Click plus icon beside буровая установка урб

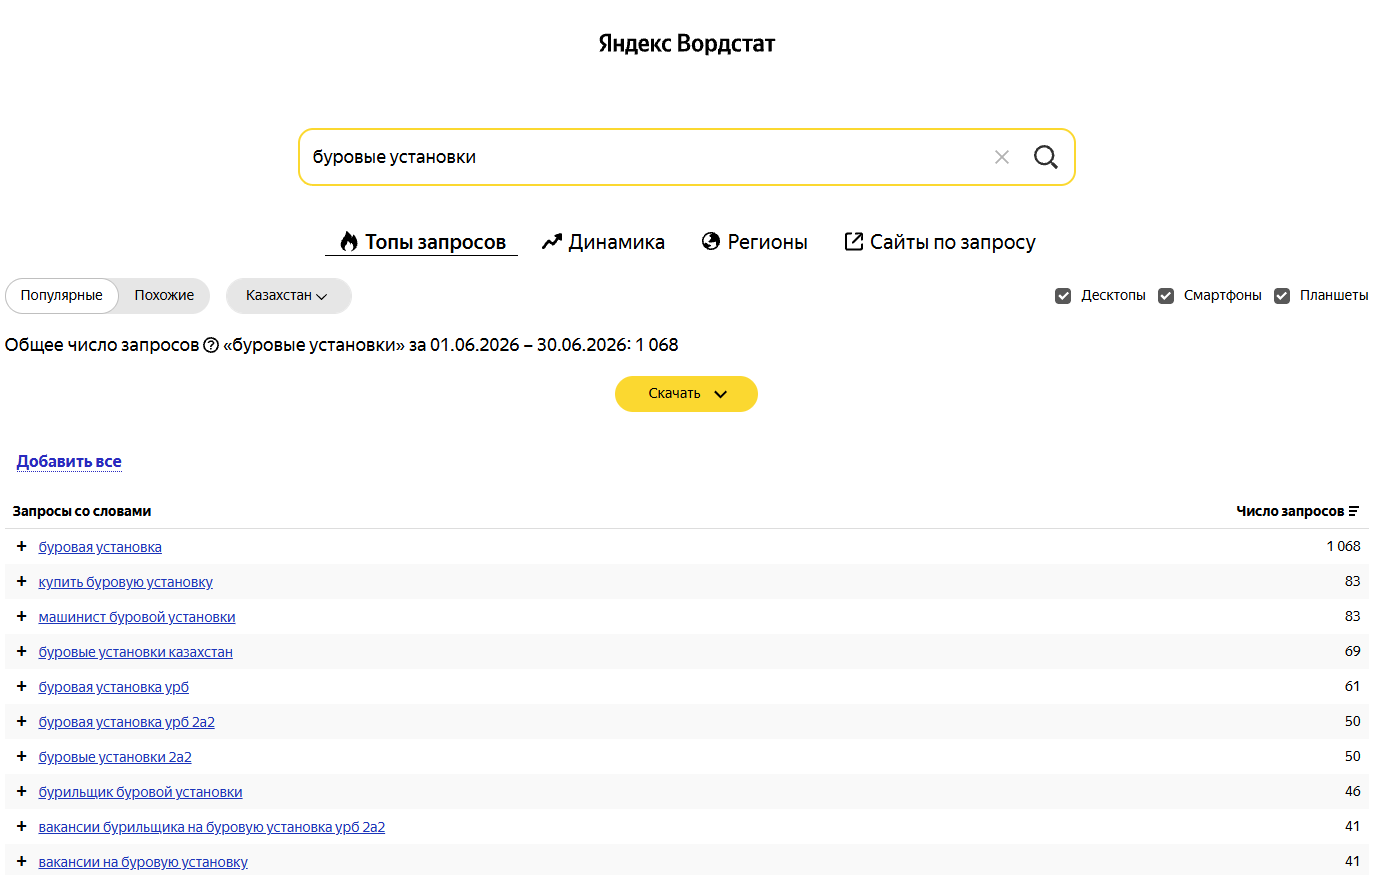pyautogui.click(x=21, y=686)
